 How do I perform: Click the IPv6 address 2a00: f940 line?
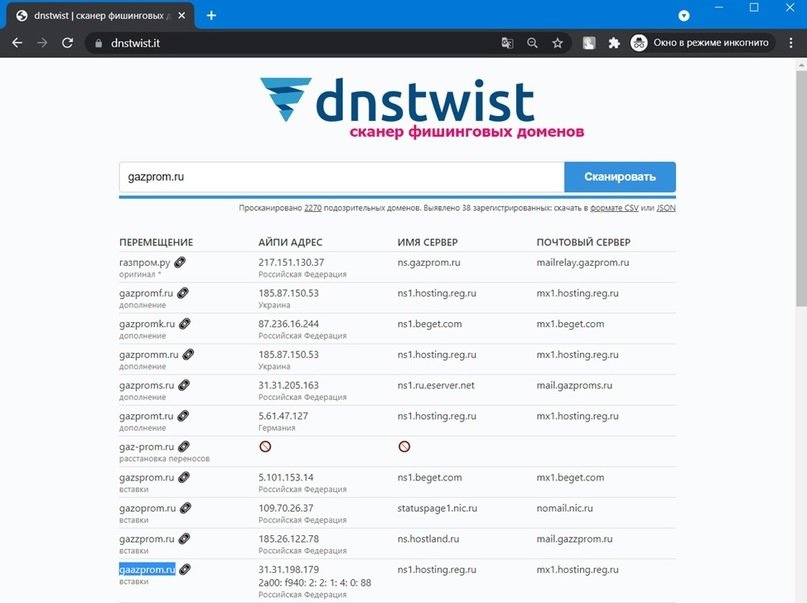point(314,582)
